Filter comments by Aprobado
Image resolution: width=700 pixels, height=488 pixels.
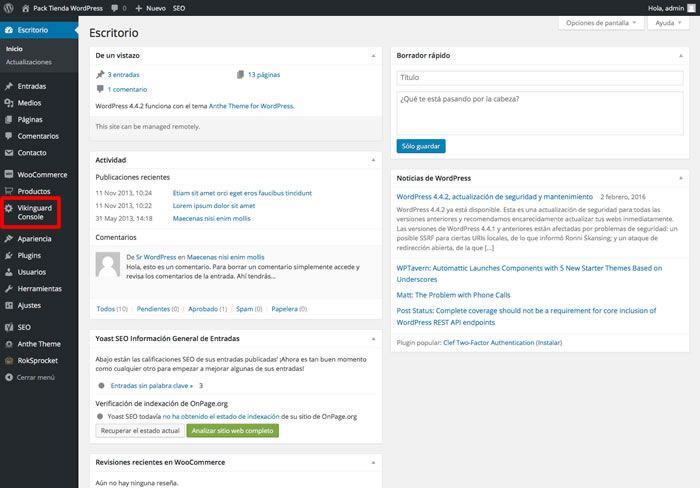[203, 309]
